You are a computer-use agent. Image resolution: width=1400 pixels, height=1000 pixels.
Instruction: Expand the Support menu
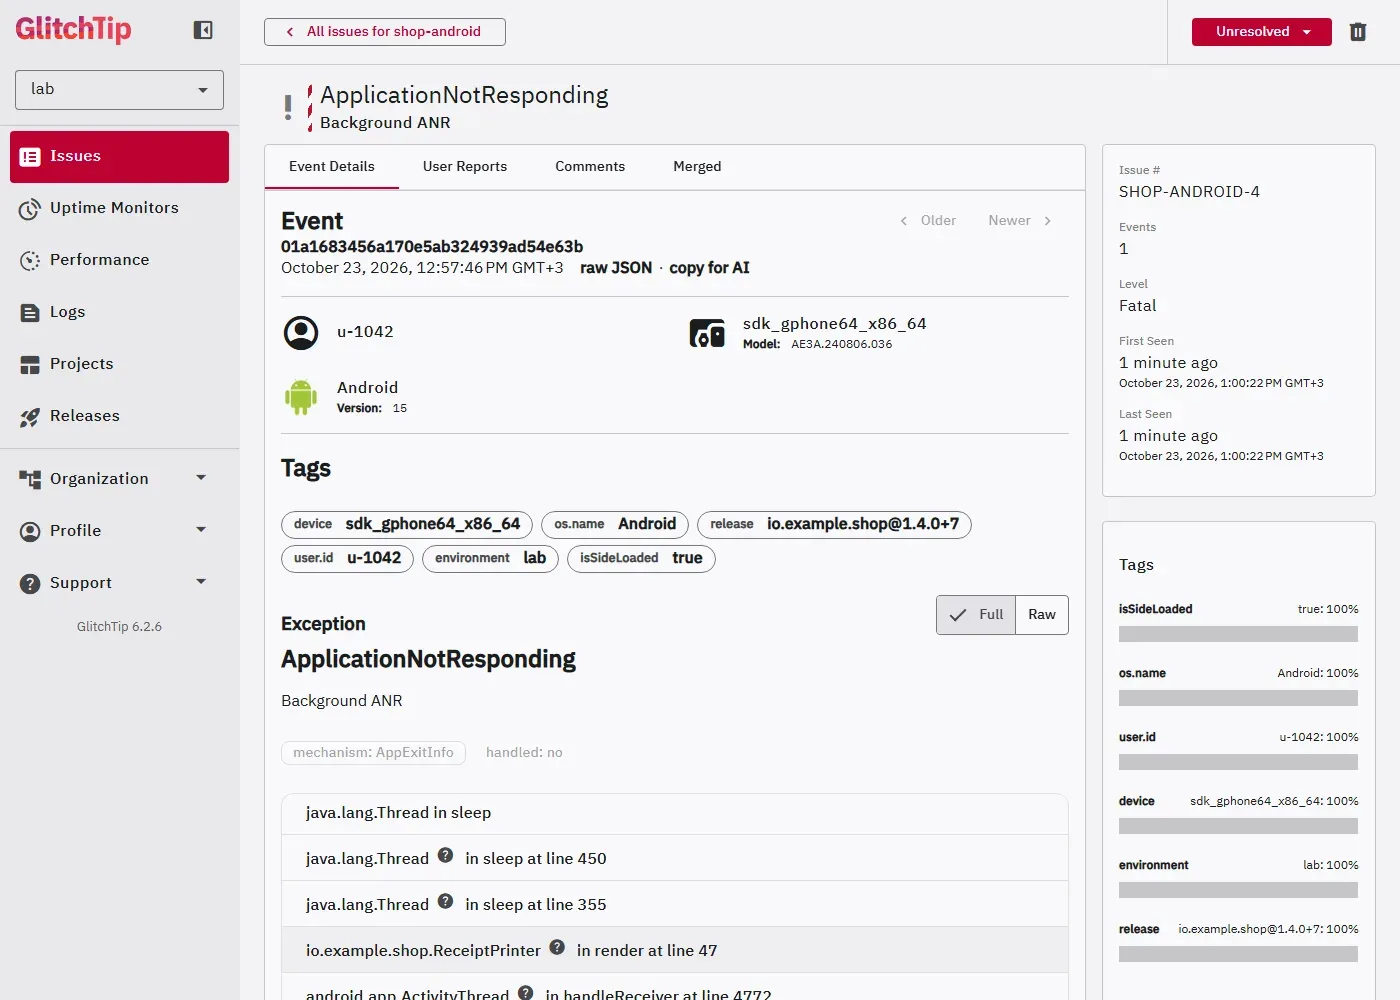tap(119, 583)
